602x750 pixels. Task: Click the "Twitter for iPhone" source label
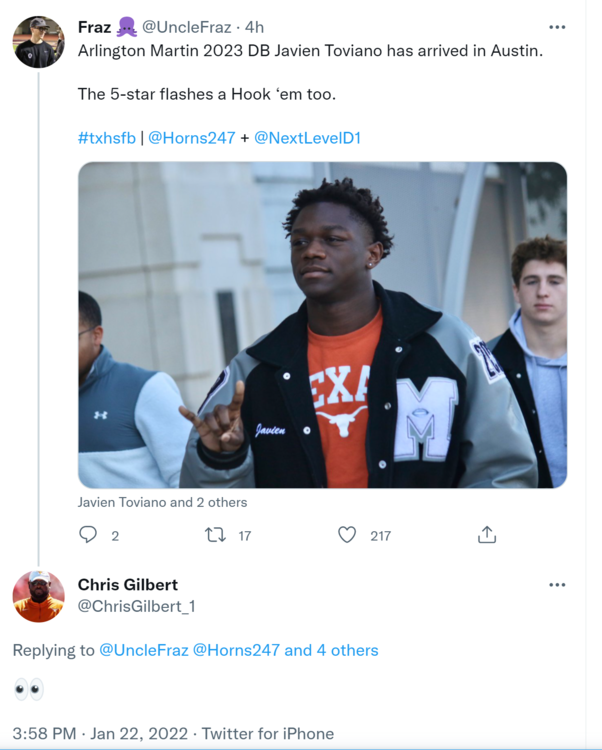coord(268,734)
